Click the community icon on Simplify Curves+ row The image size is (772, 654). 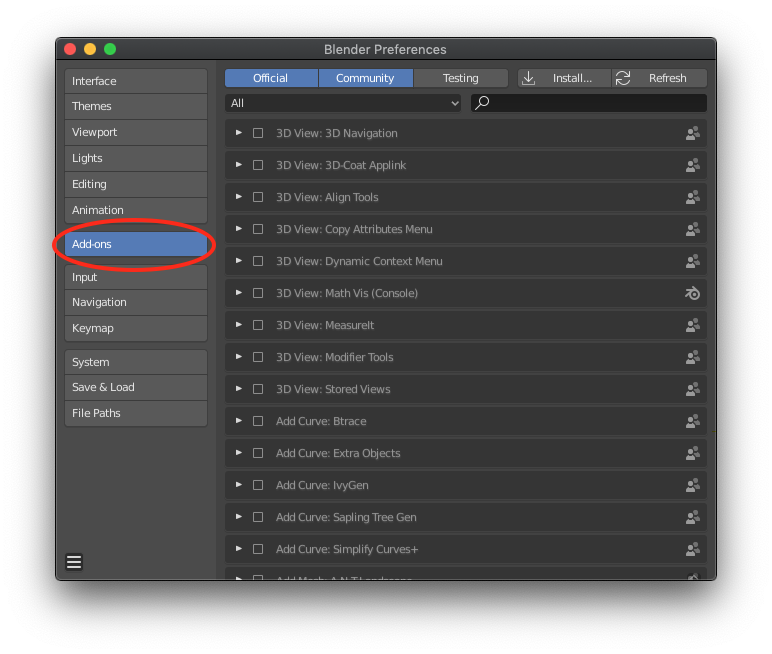[x=693, y=550]
